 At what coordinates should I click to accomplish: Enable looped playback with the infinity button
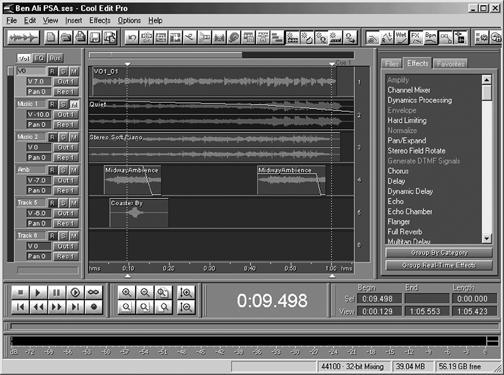(x=93, y=292)
